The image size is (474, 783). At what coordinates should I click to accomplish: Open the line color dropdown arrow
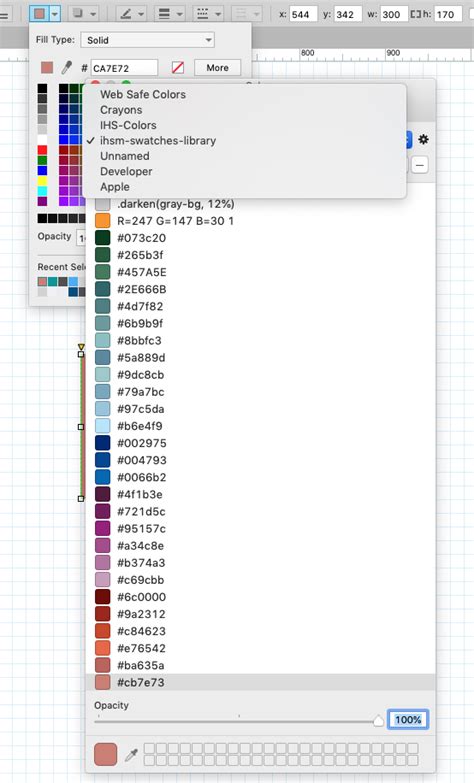tap(141, 14)
